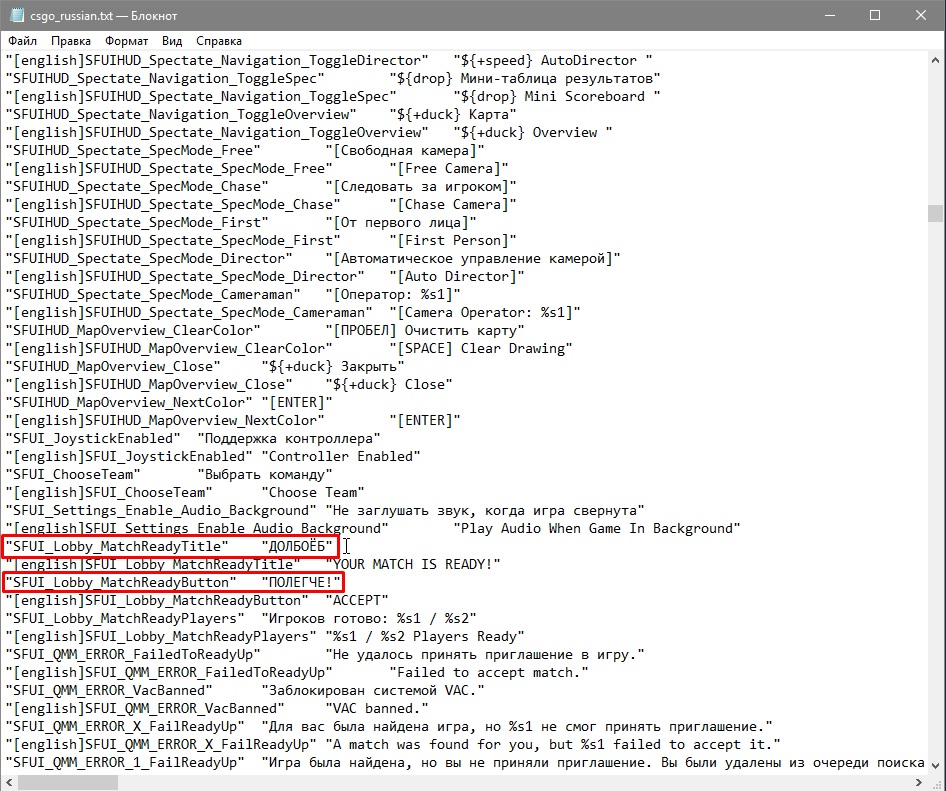Click "SFUI_Lobby_MatchReadyButton" key in Russian line
Screen dimensions: 946x791
(x=121, y=583)
